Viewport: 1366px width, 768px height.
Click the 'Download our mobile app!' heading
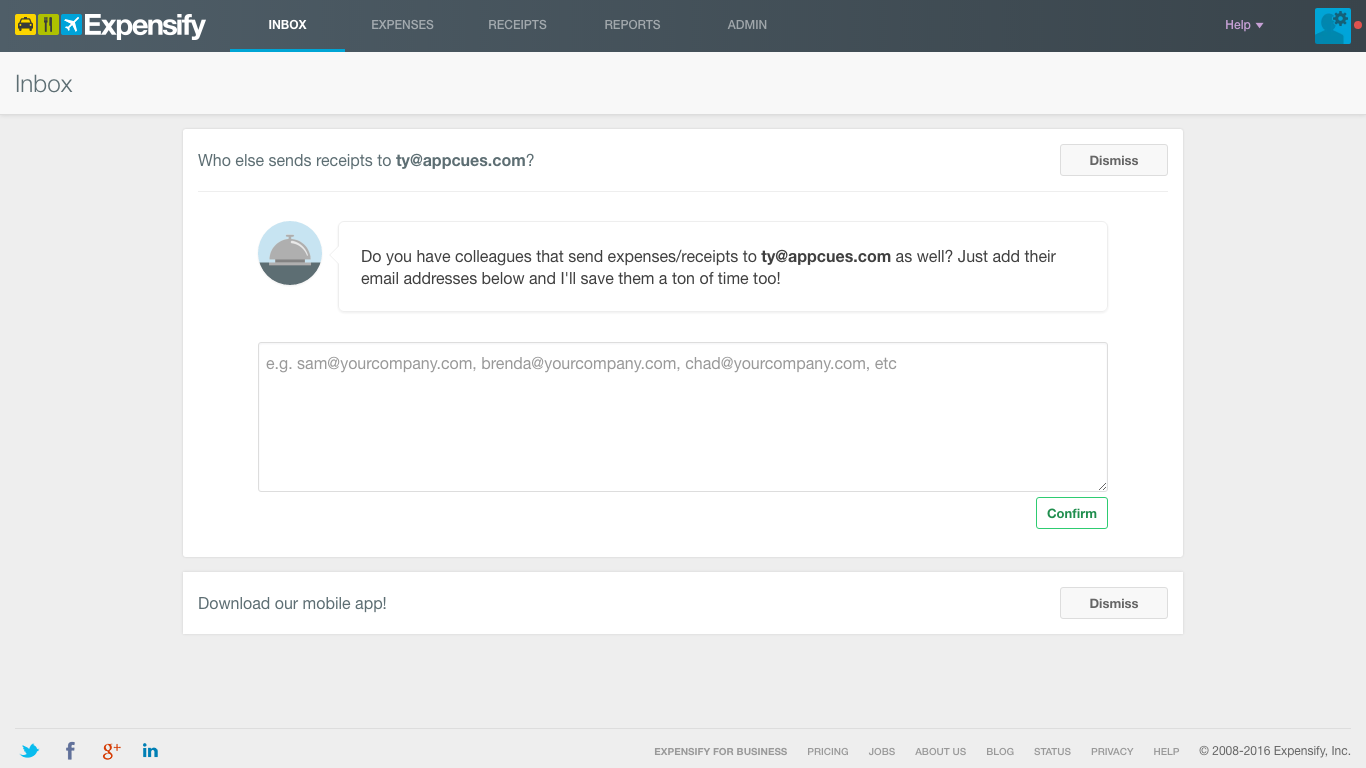292,603
